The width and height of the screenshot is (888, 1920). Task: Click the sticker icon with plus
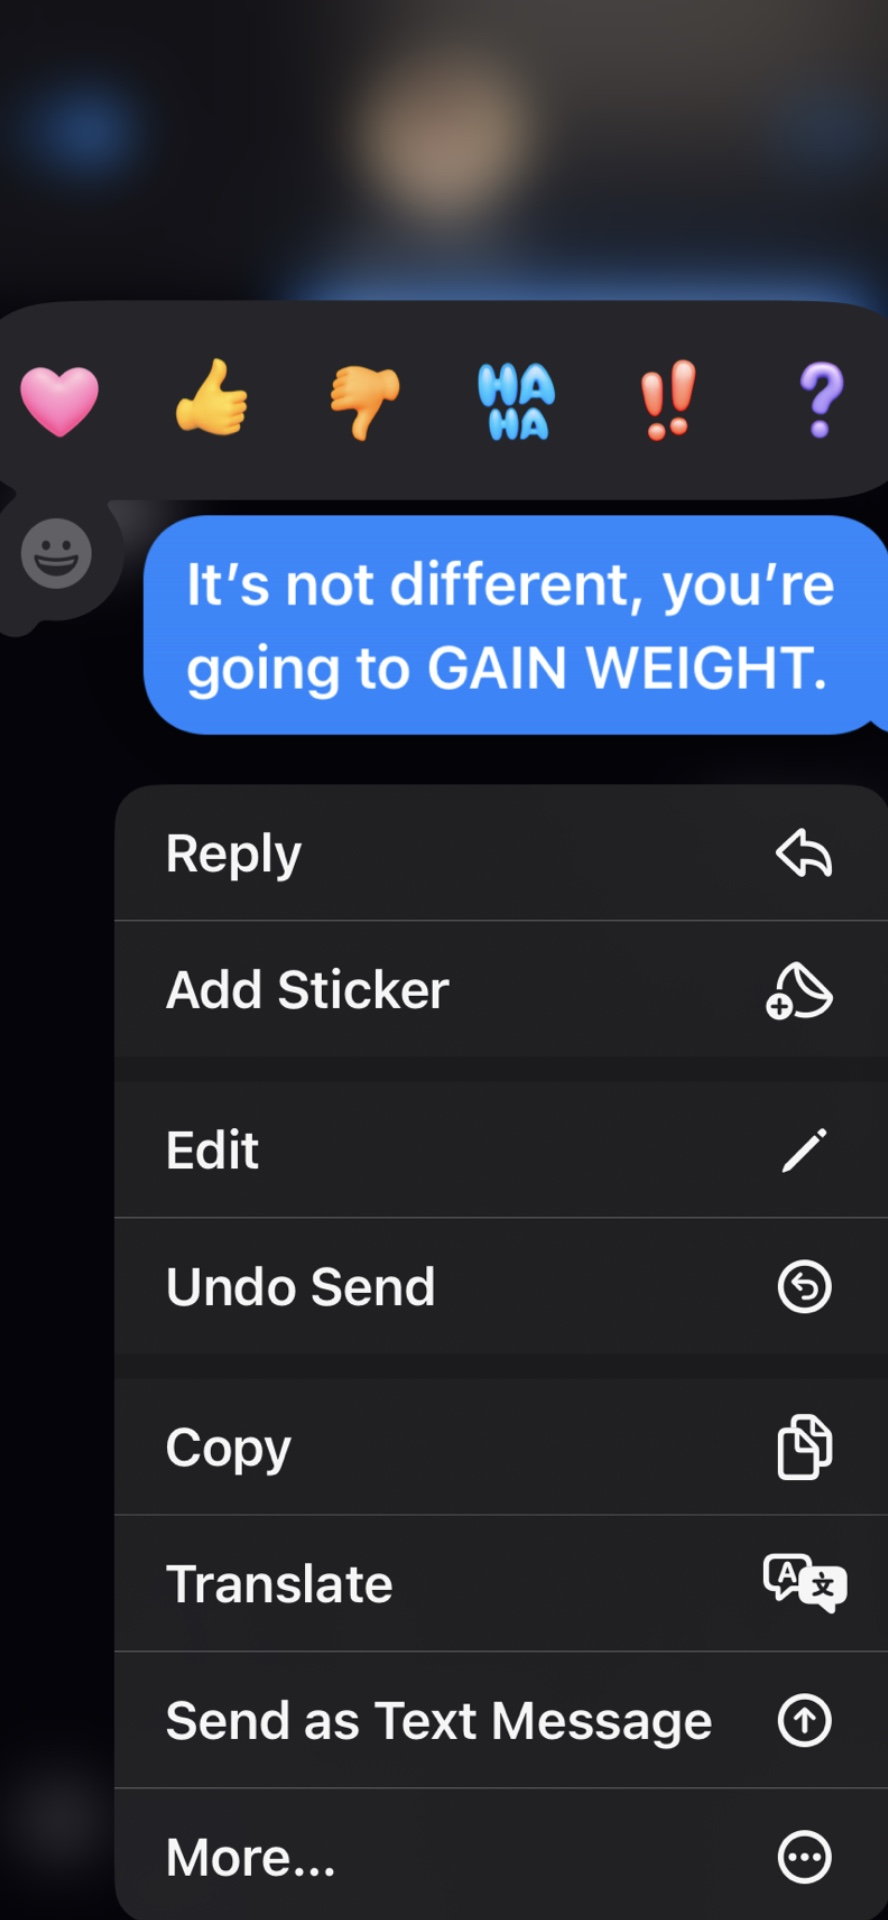[799, 990]
